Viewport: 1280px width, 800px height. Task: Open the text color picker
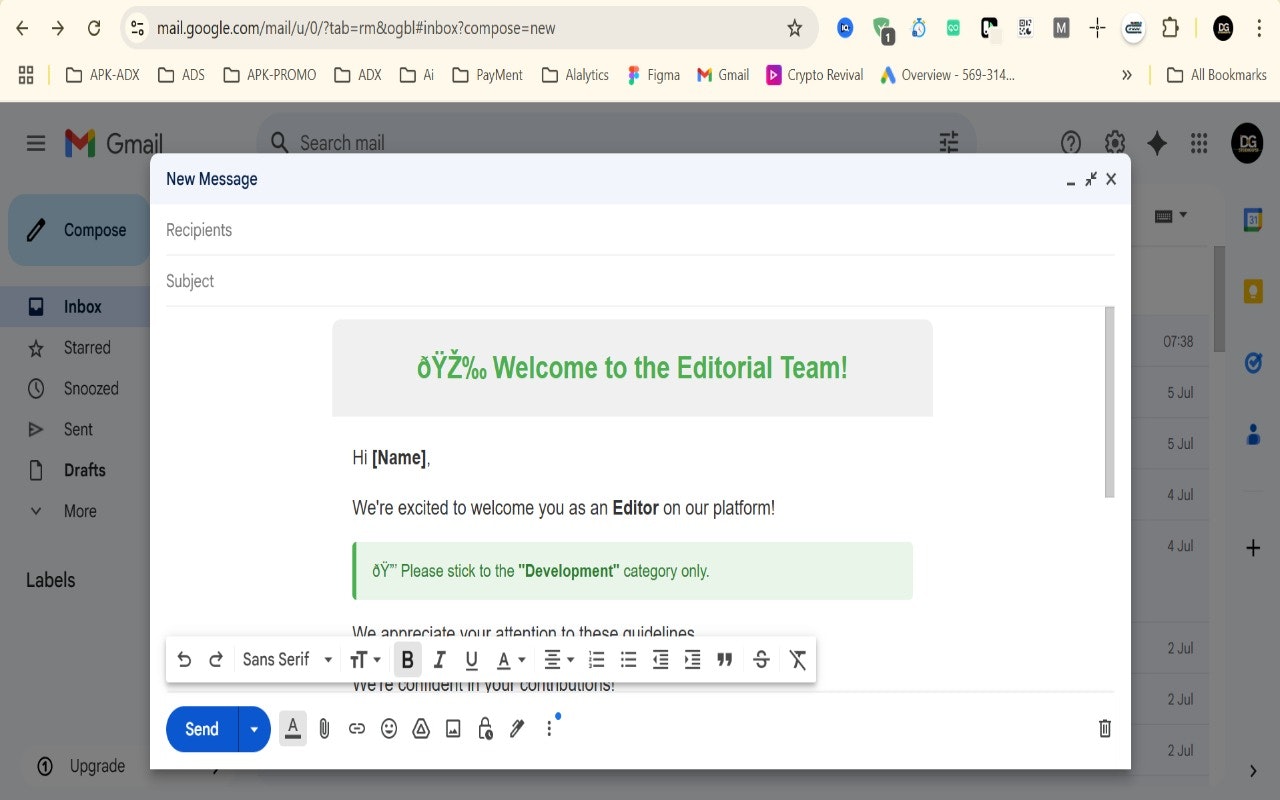tap(509, 659)
